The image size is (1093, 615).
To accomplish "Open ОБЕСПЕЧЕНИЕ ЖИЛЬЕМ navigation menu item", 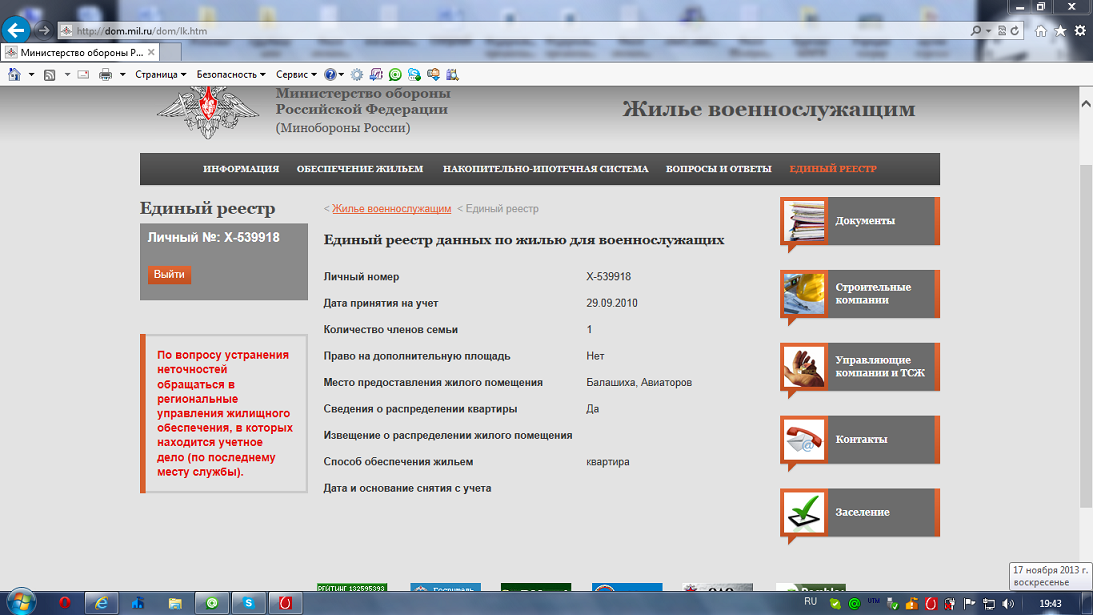I will [360, 169].
